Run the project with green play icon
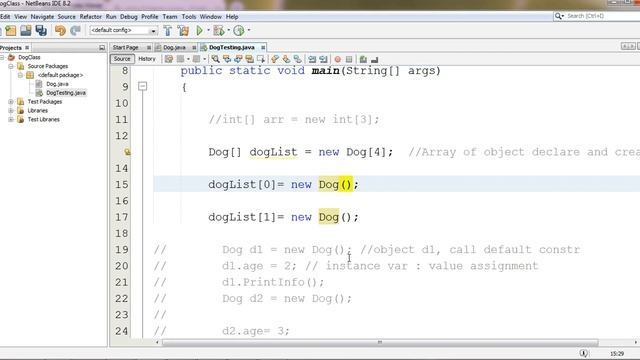This screenshot has height=360, width=640. 200,31
